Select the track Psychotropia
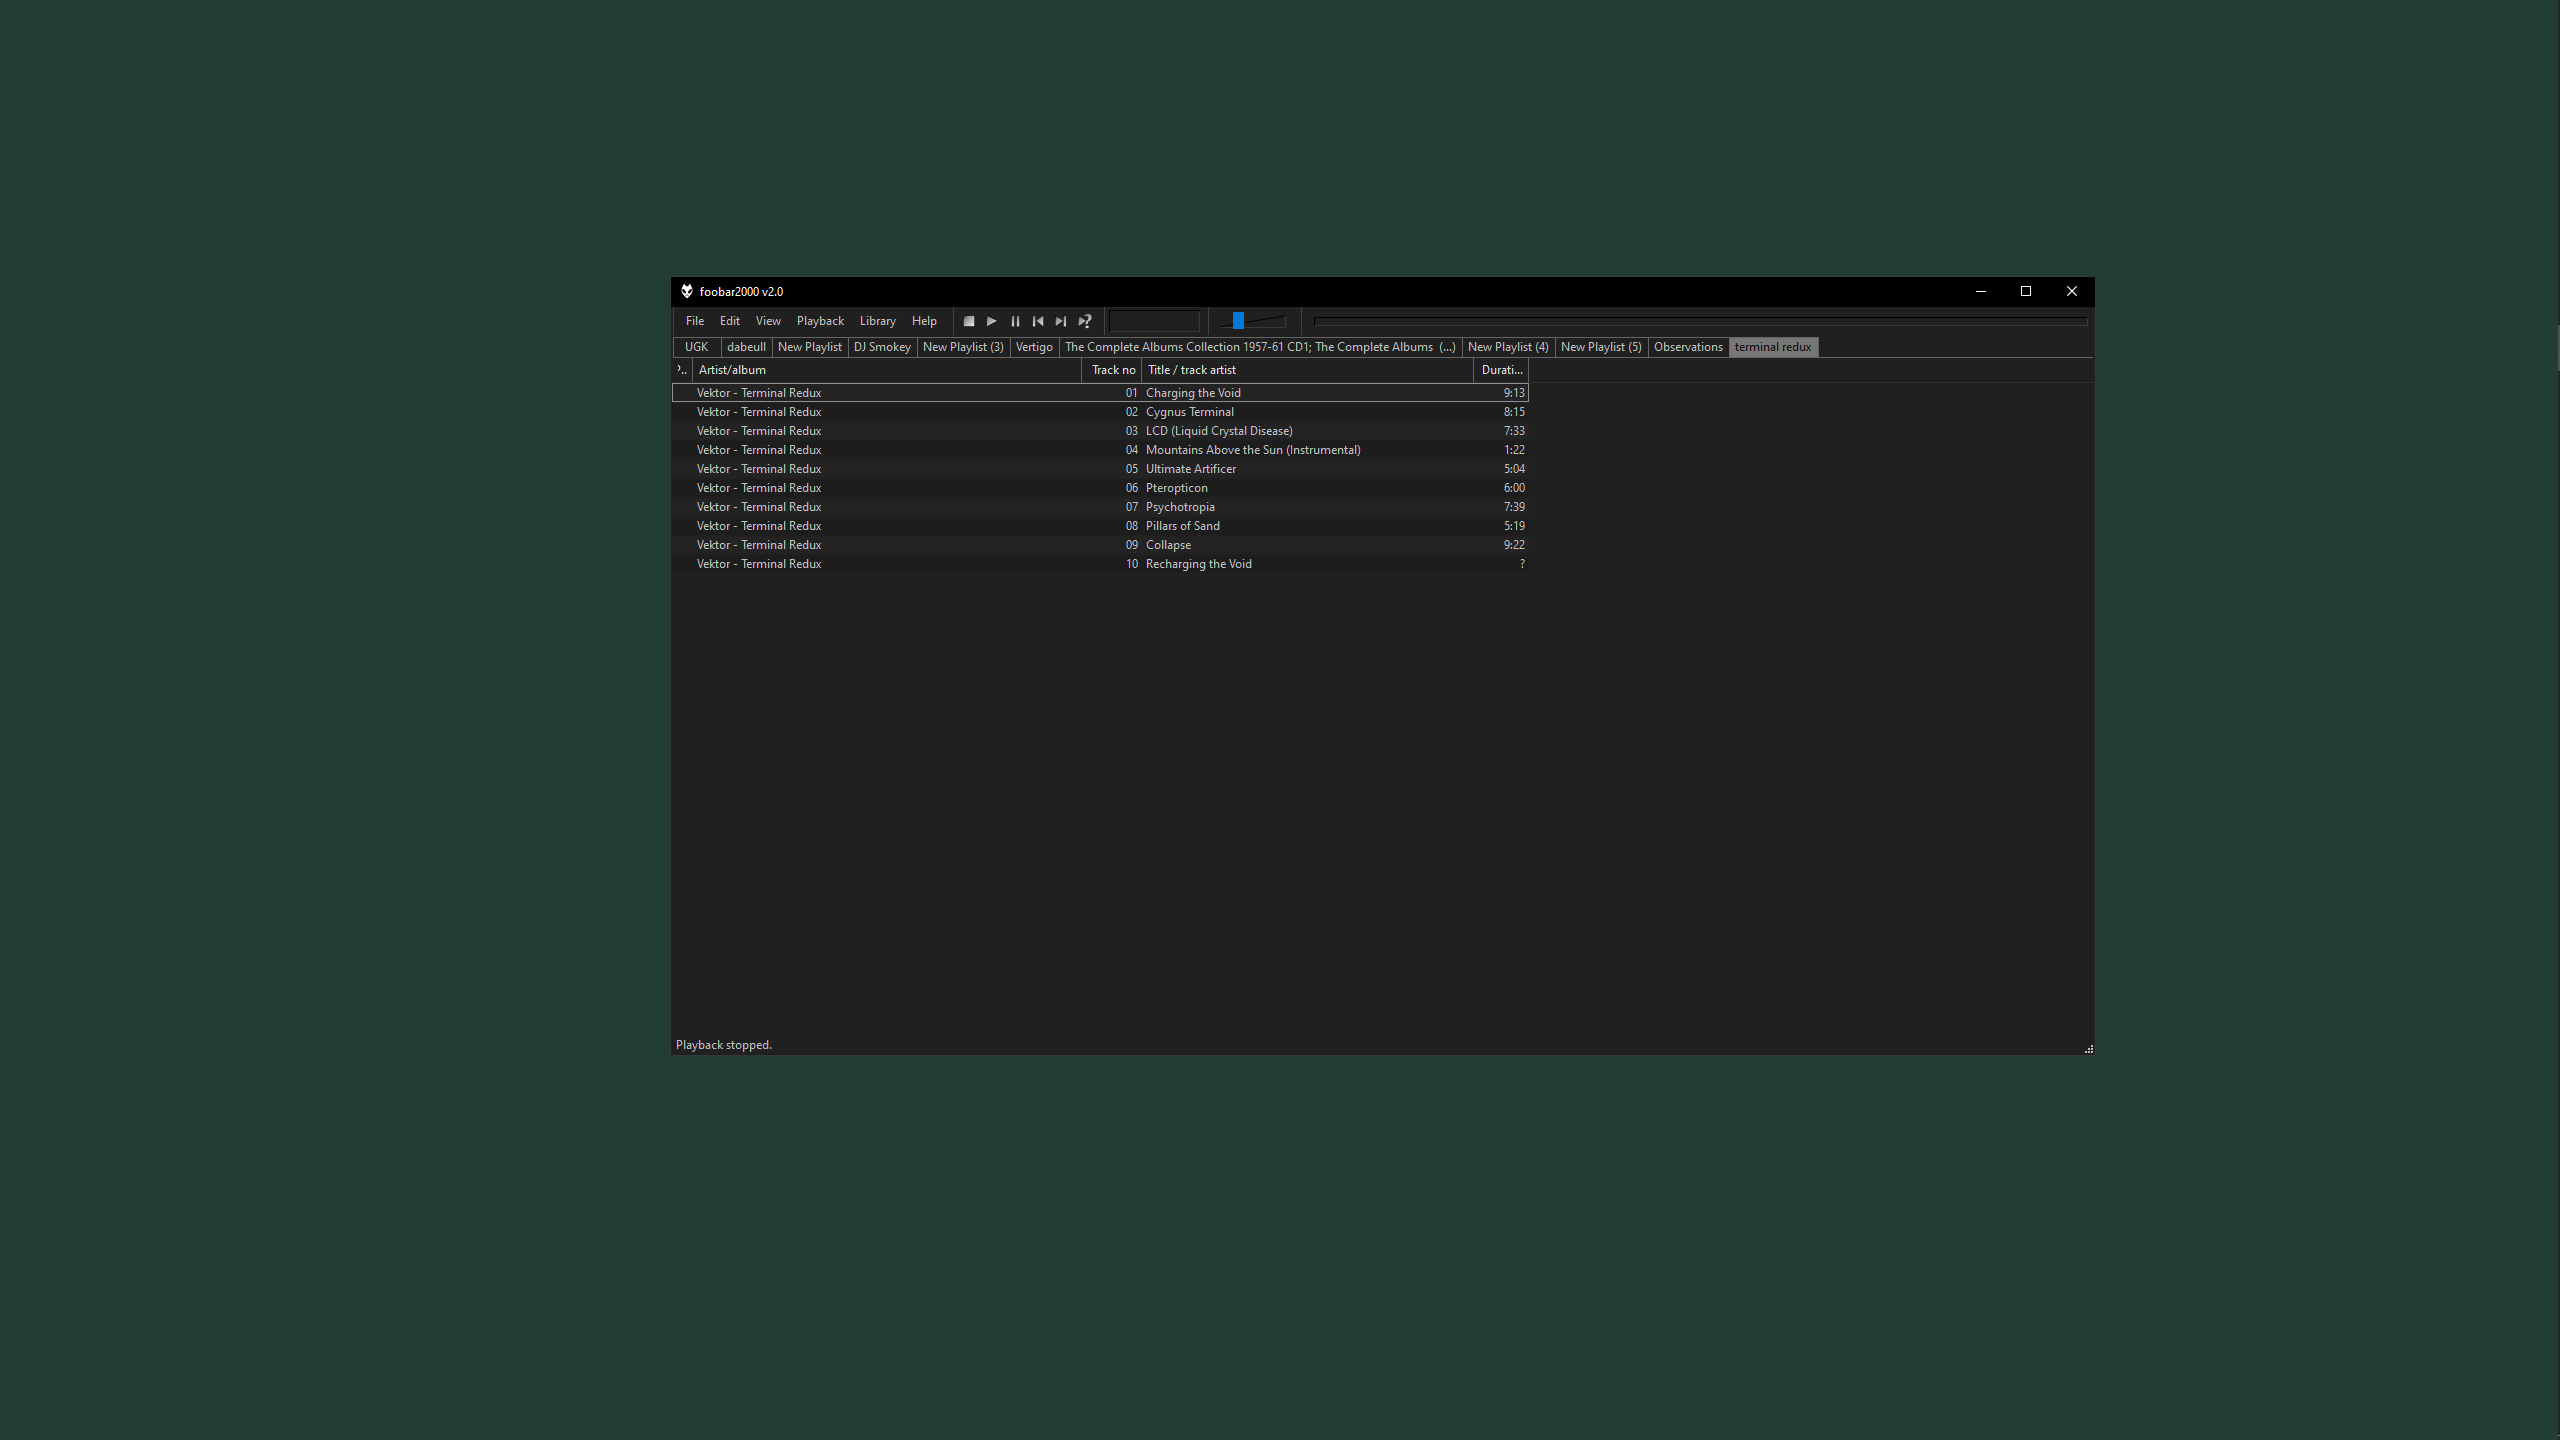This screenshot has height=1440, width=2560. [x=1100, y=507]
